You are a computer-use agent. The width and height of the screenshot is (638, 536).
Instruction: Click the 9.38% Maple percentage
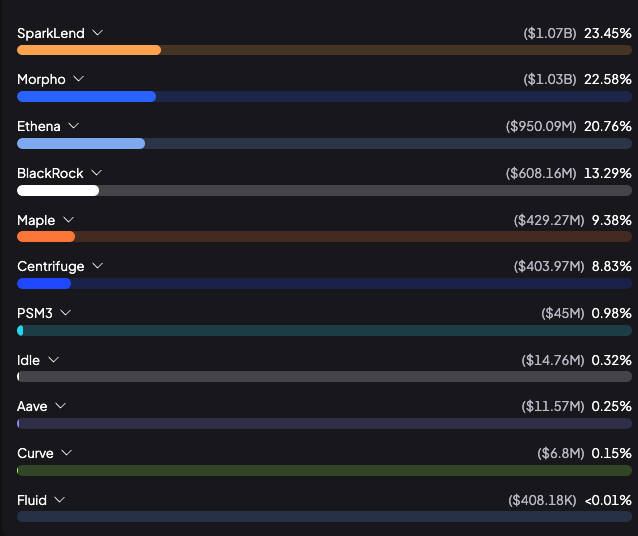[x=612, y=220]
